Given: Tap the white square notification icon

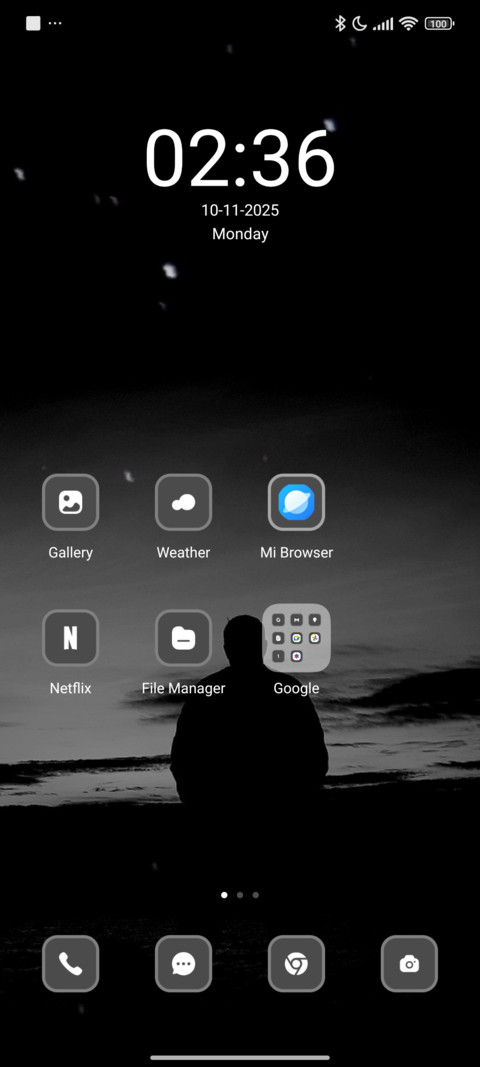Looking at the screenshot, I should (33, 24).
